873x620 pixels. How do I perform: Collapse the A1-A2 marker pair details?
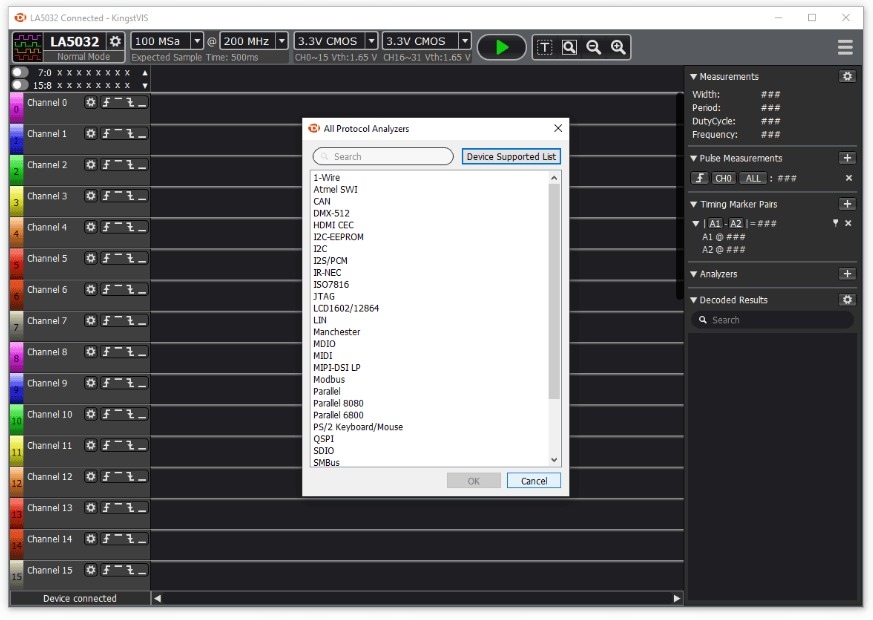point(695,224)
